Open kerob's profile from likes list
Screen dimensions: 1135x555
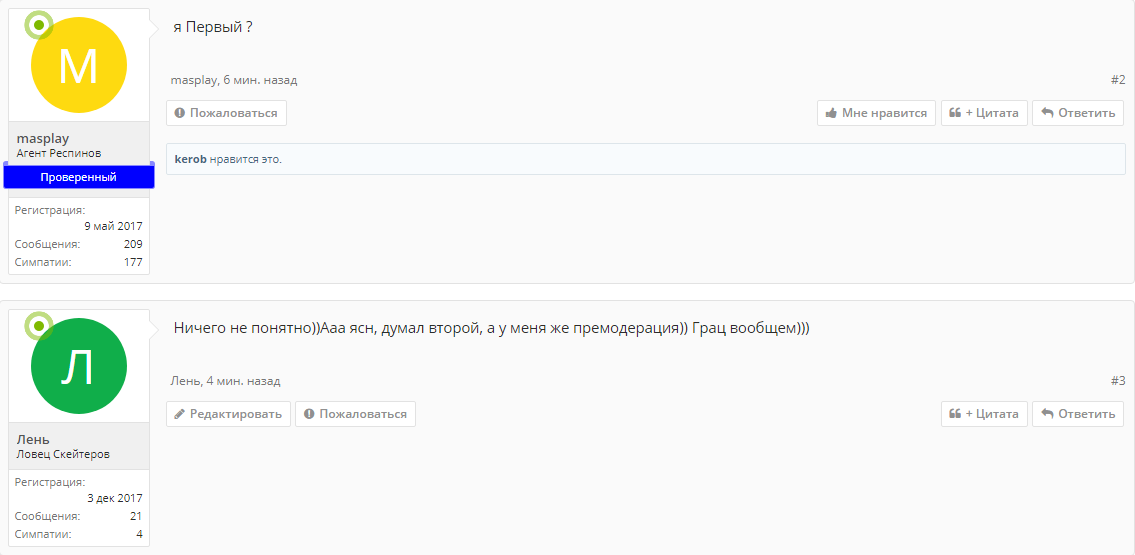click(190, 159)
